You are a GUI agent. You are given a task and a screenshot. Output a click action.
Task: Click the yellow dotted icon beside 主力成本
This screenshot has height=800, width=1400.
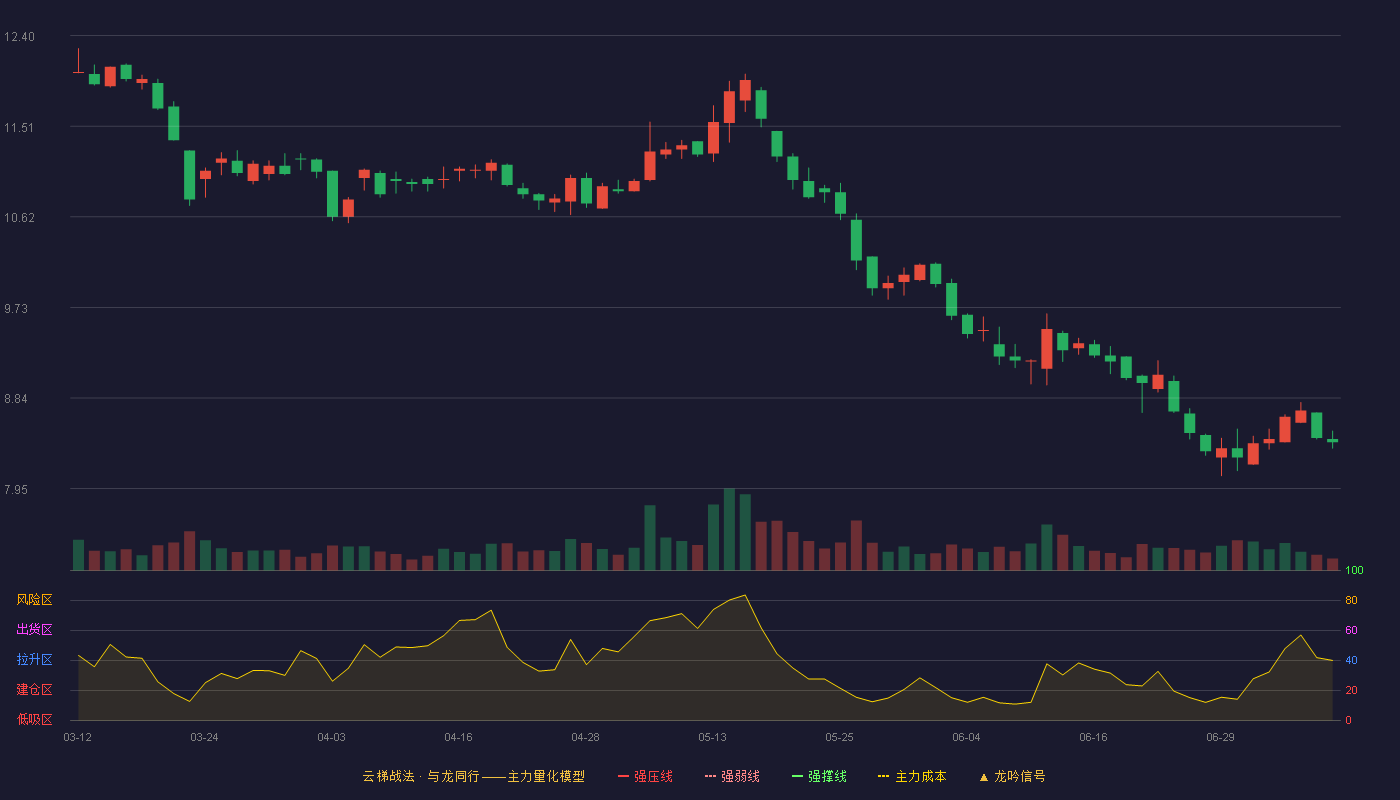point(884,776)
